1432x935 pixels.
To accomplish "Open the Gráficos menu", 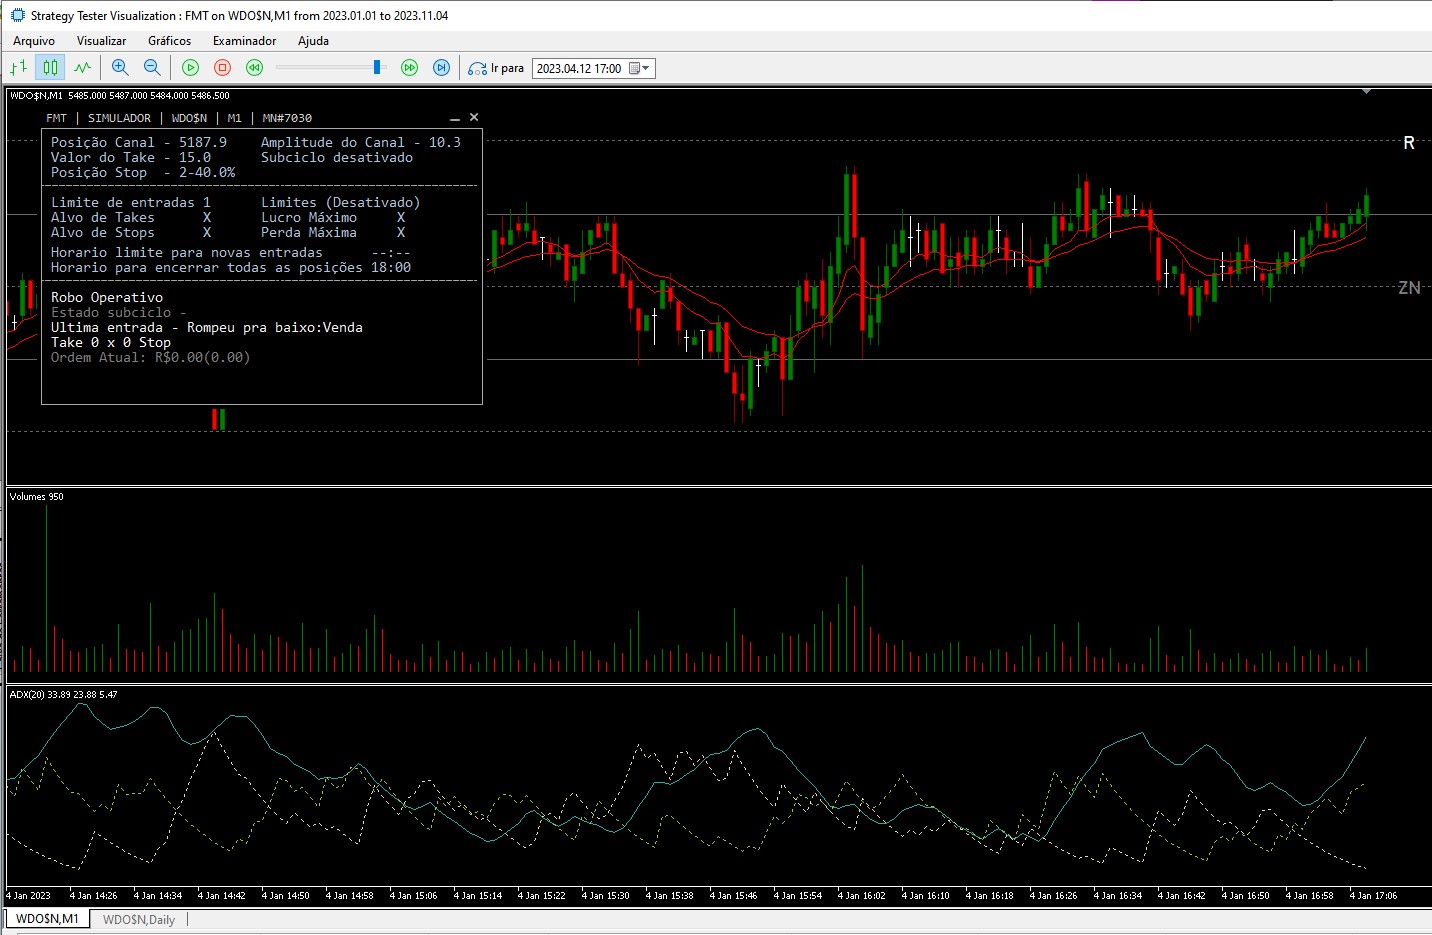I will coord(169,41).
